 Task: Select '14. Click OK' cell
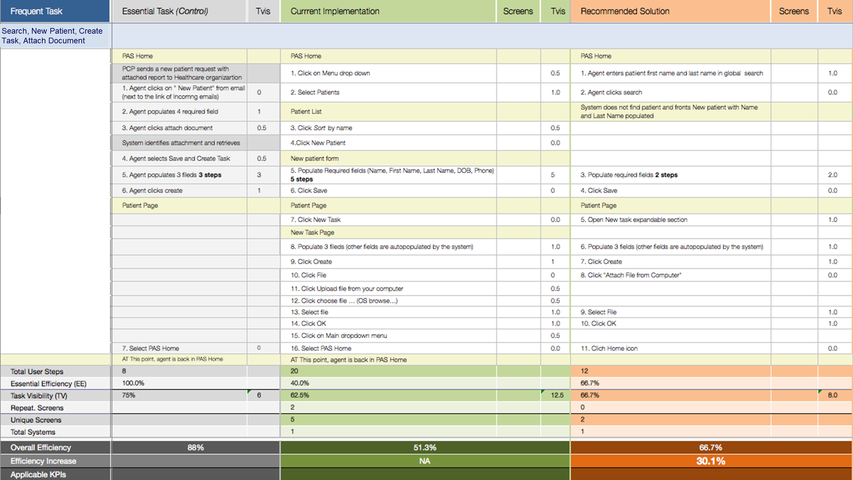coord(388,323)
